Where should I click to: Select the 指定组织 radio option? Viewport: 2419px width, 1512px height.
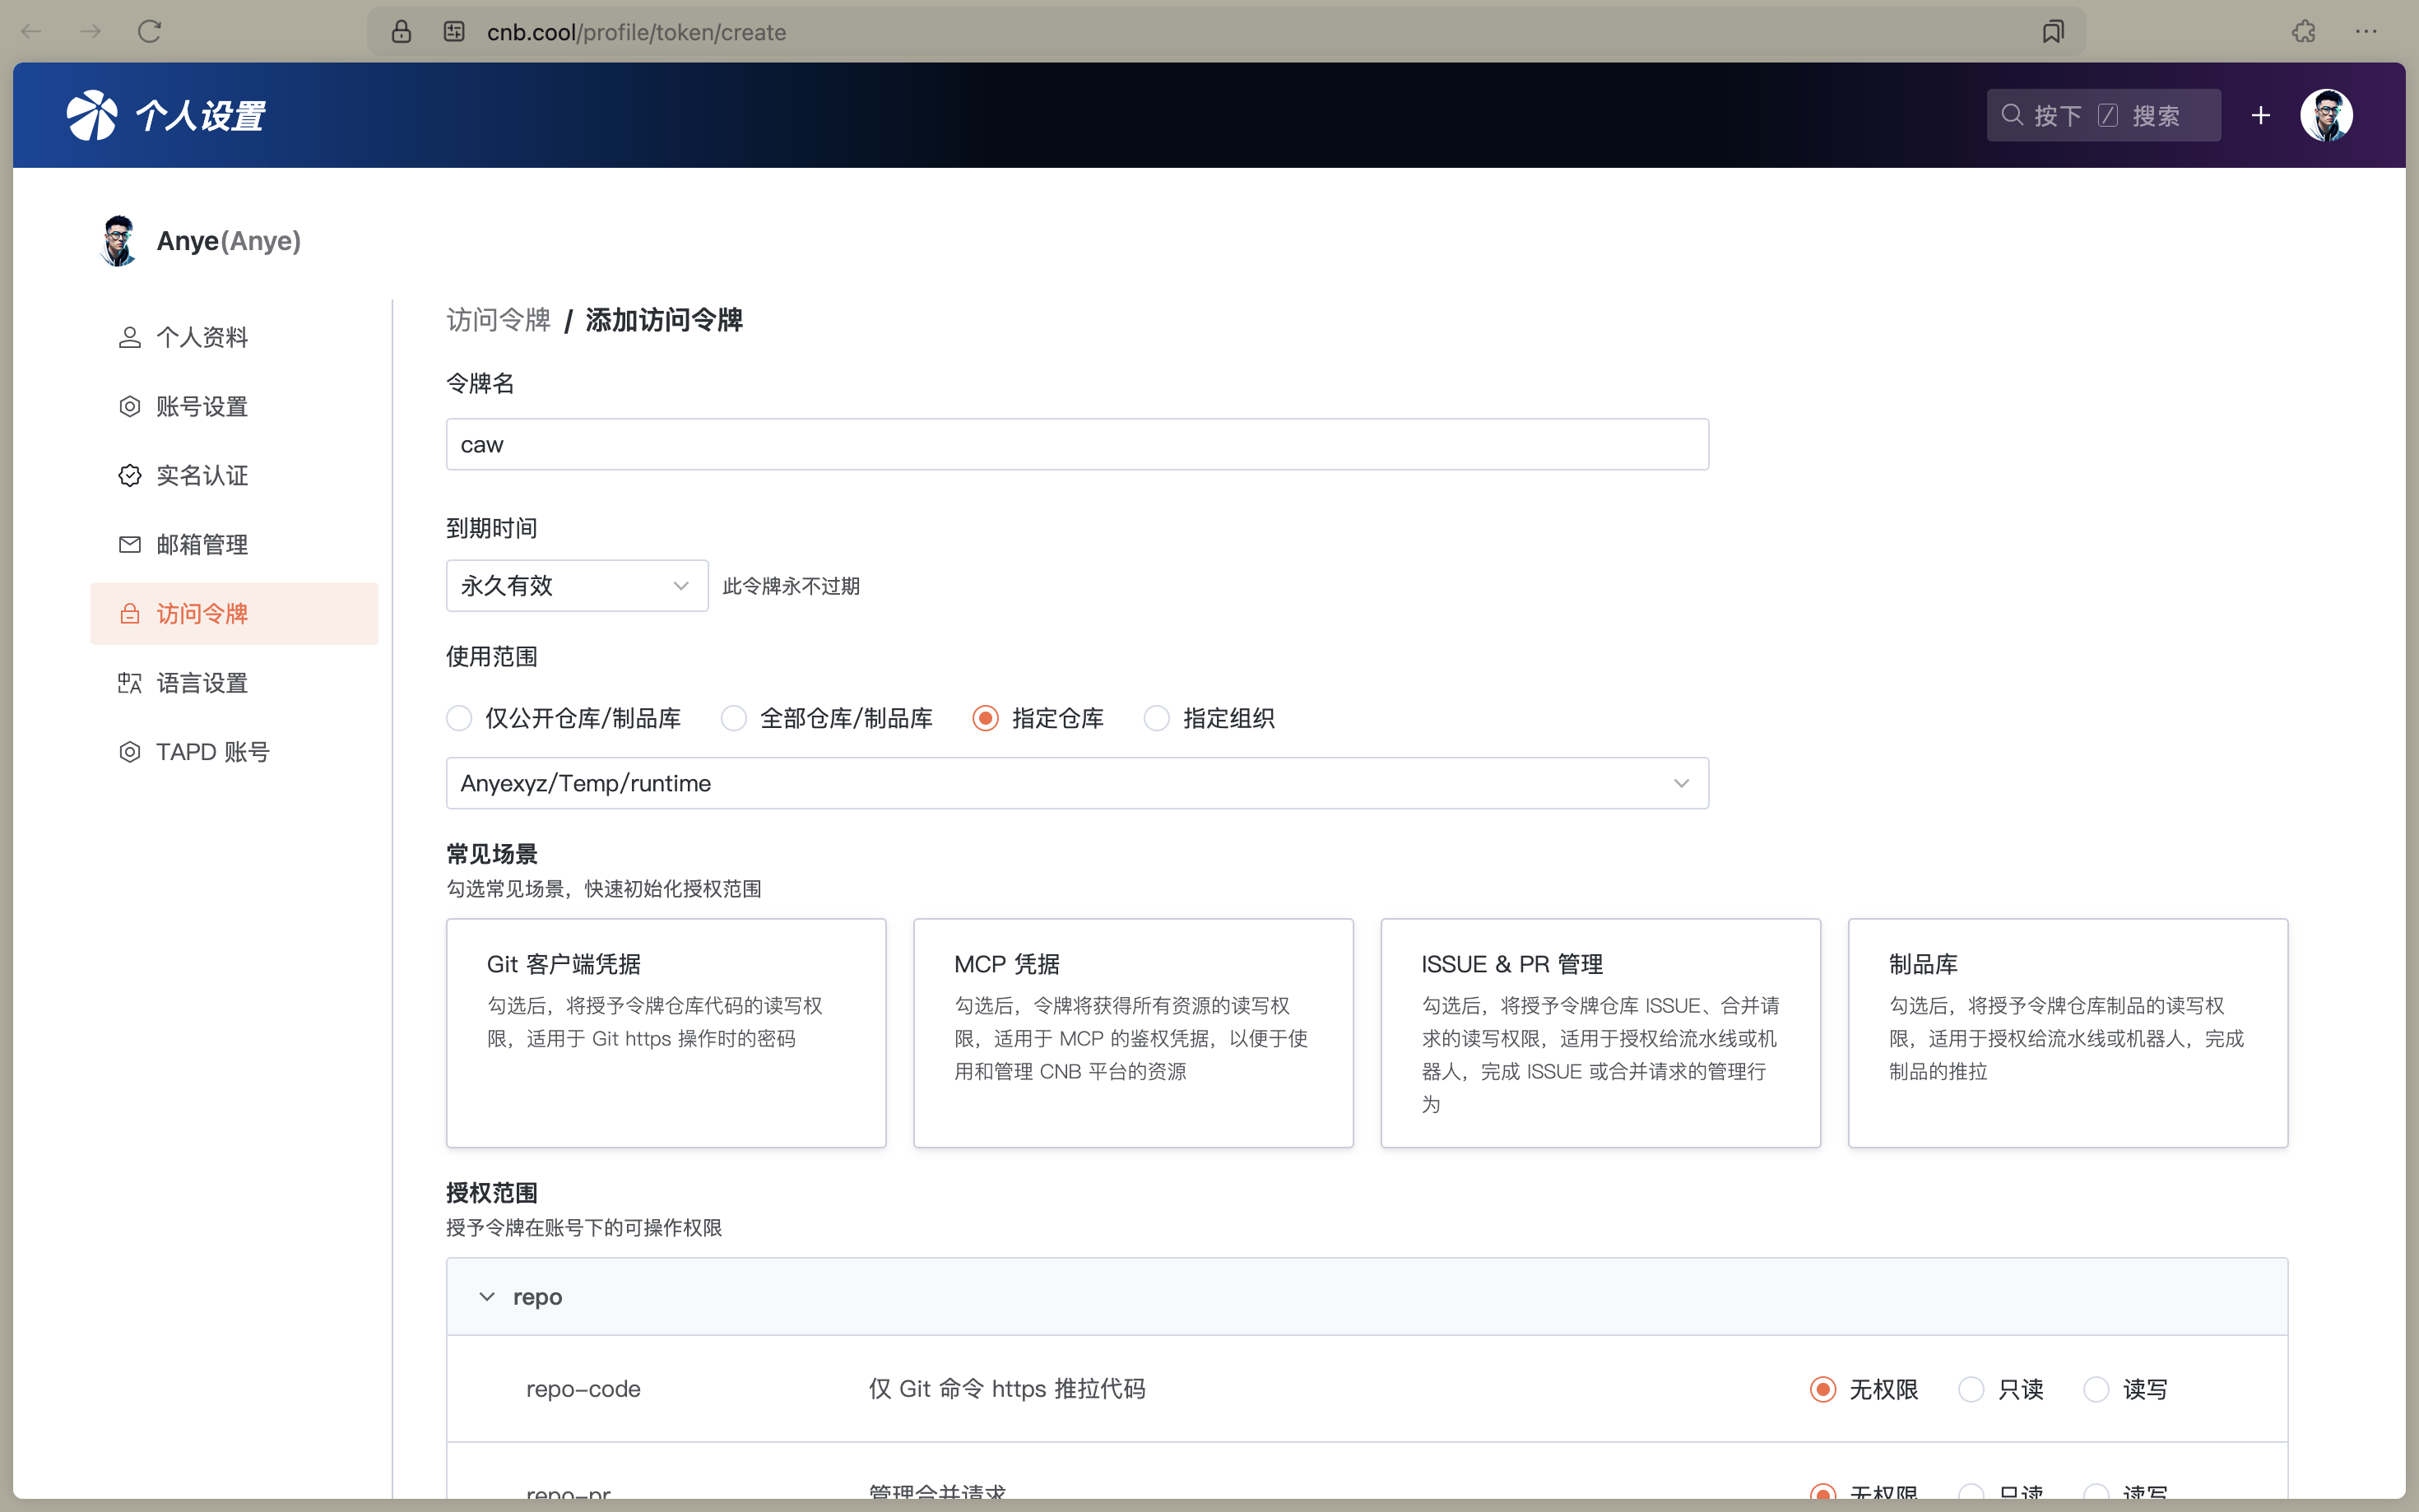(x=1156, y=719)
